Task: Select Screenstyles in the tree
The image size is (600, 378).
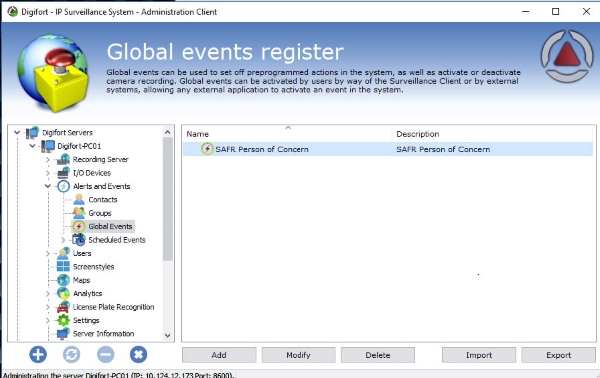Action: click(93, 267)
